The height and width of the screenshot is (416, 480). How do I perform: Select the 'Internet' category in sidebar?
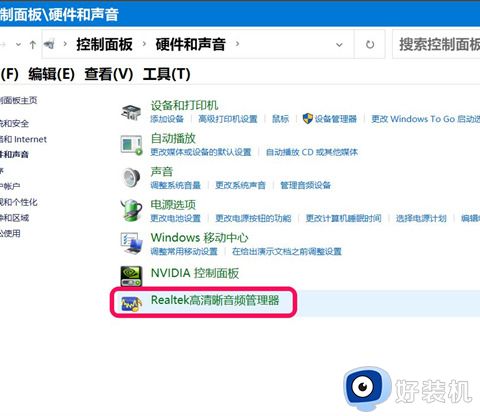pyautogui.click(x=23, y=139)
